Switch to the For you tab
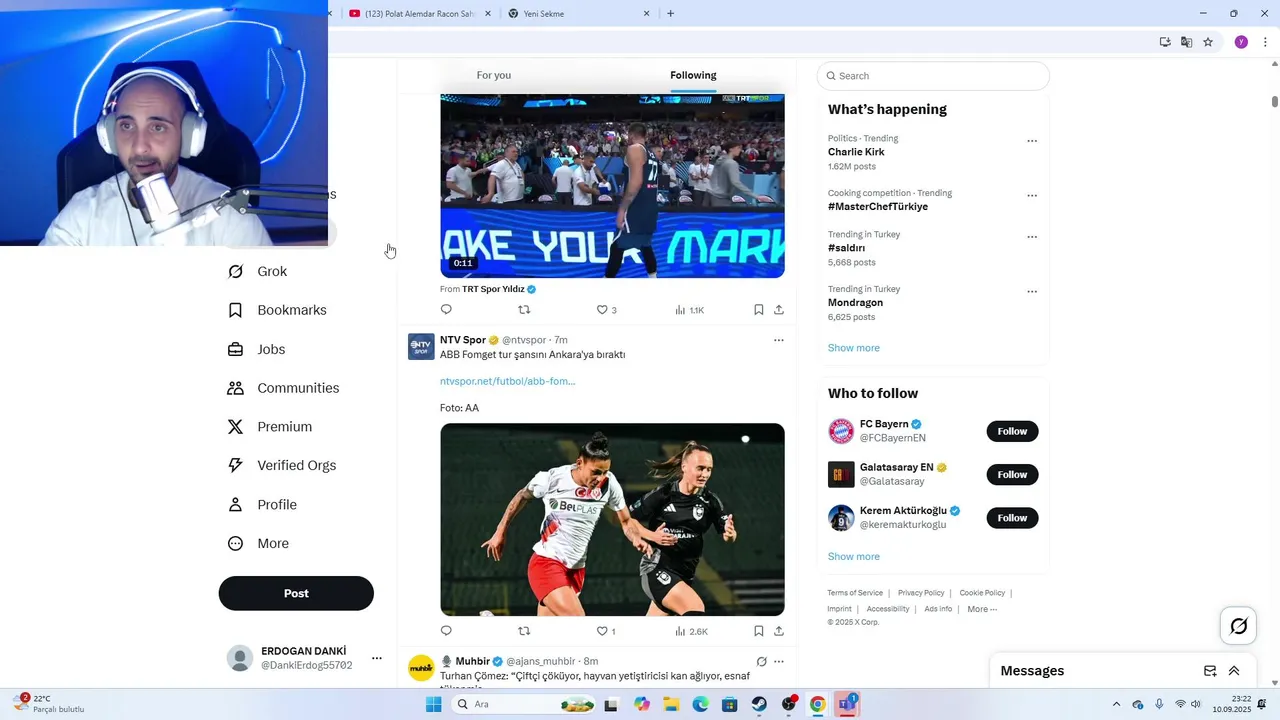1280x720 pixels. (x=494, y=75)
